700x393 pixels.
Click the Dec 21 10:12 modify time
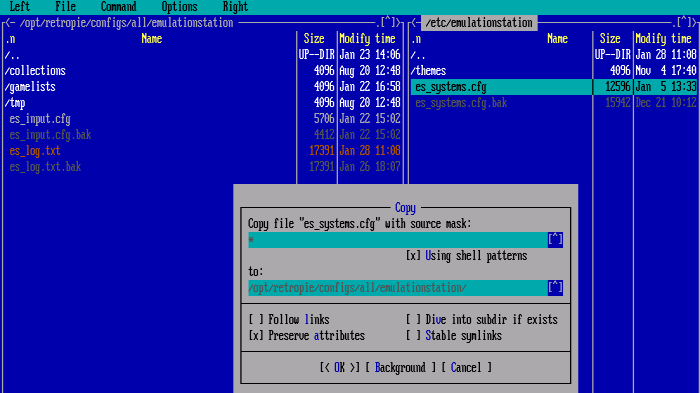coord(666,103)
